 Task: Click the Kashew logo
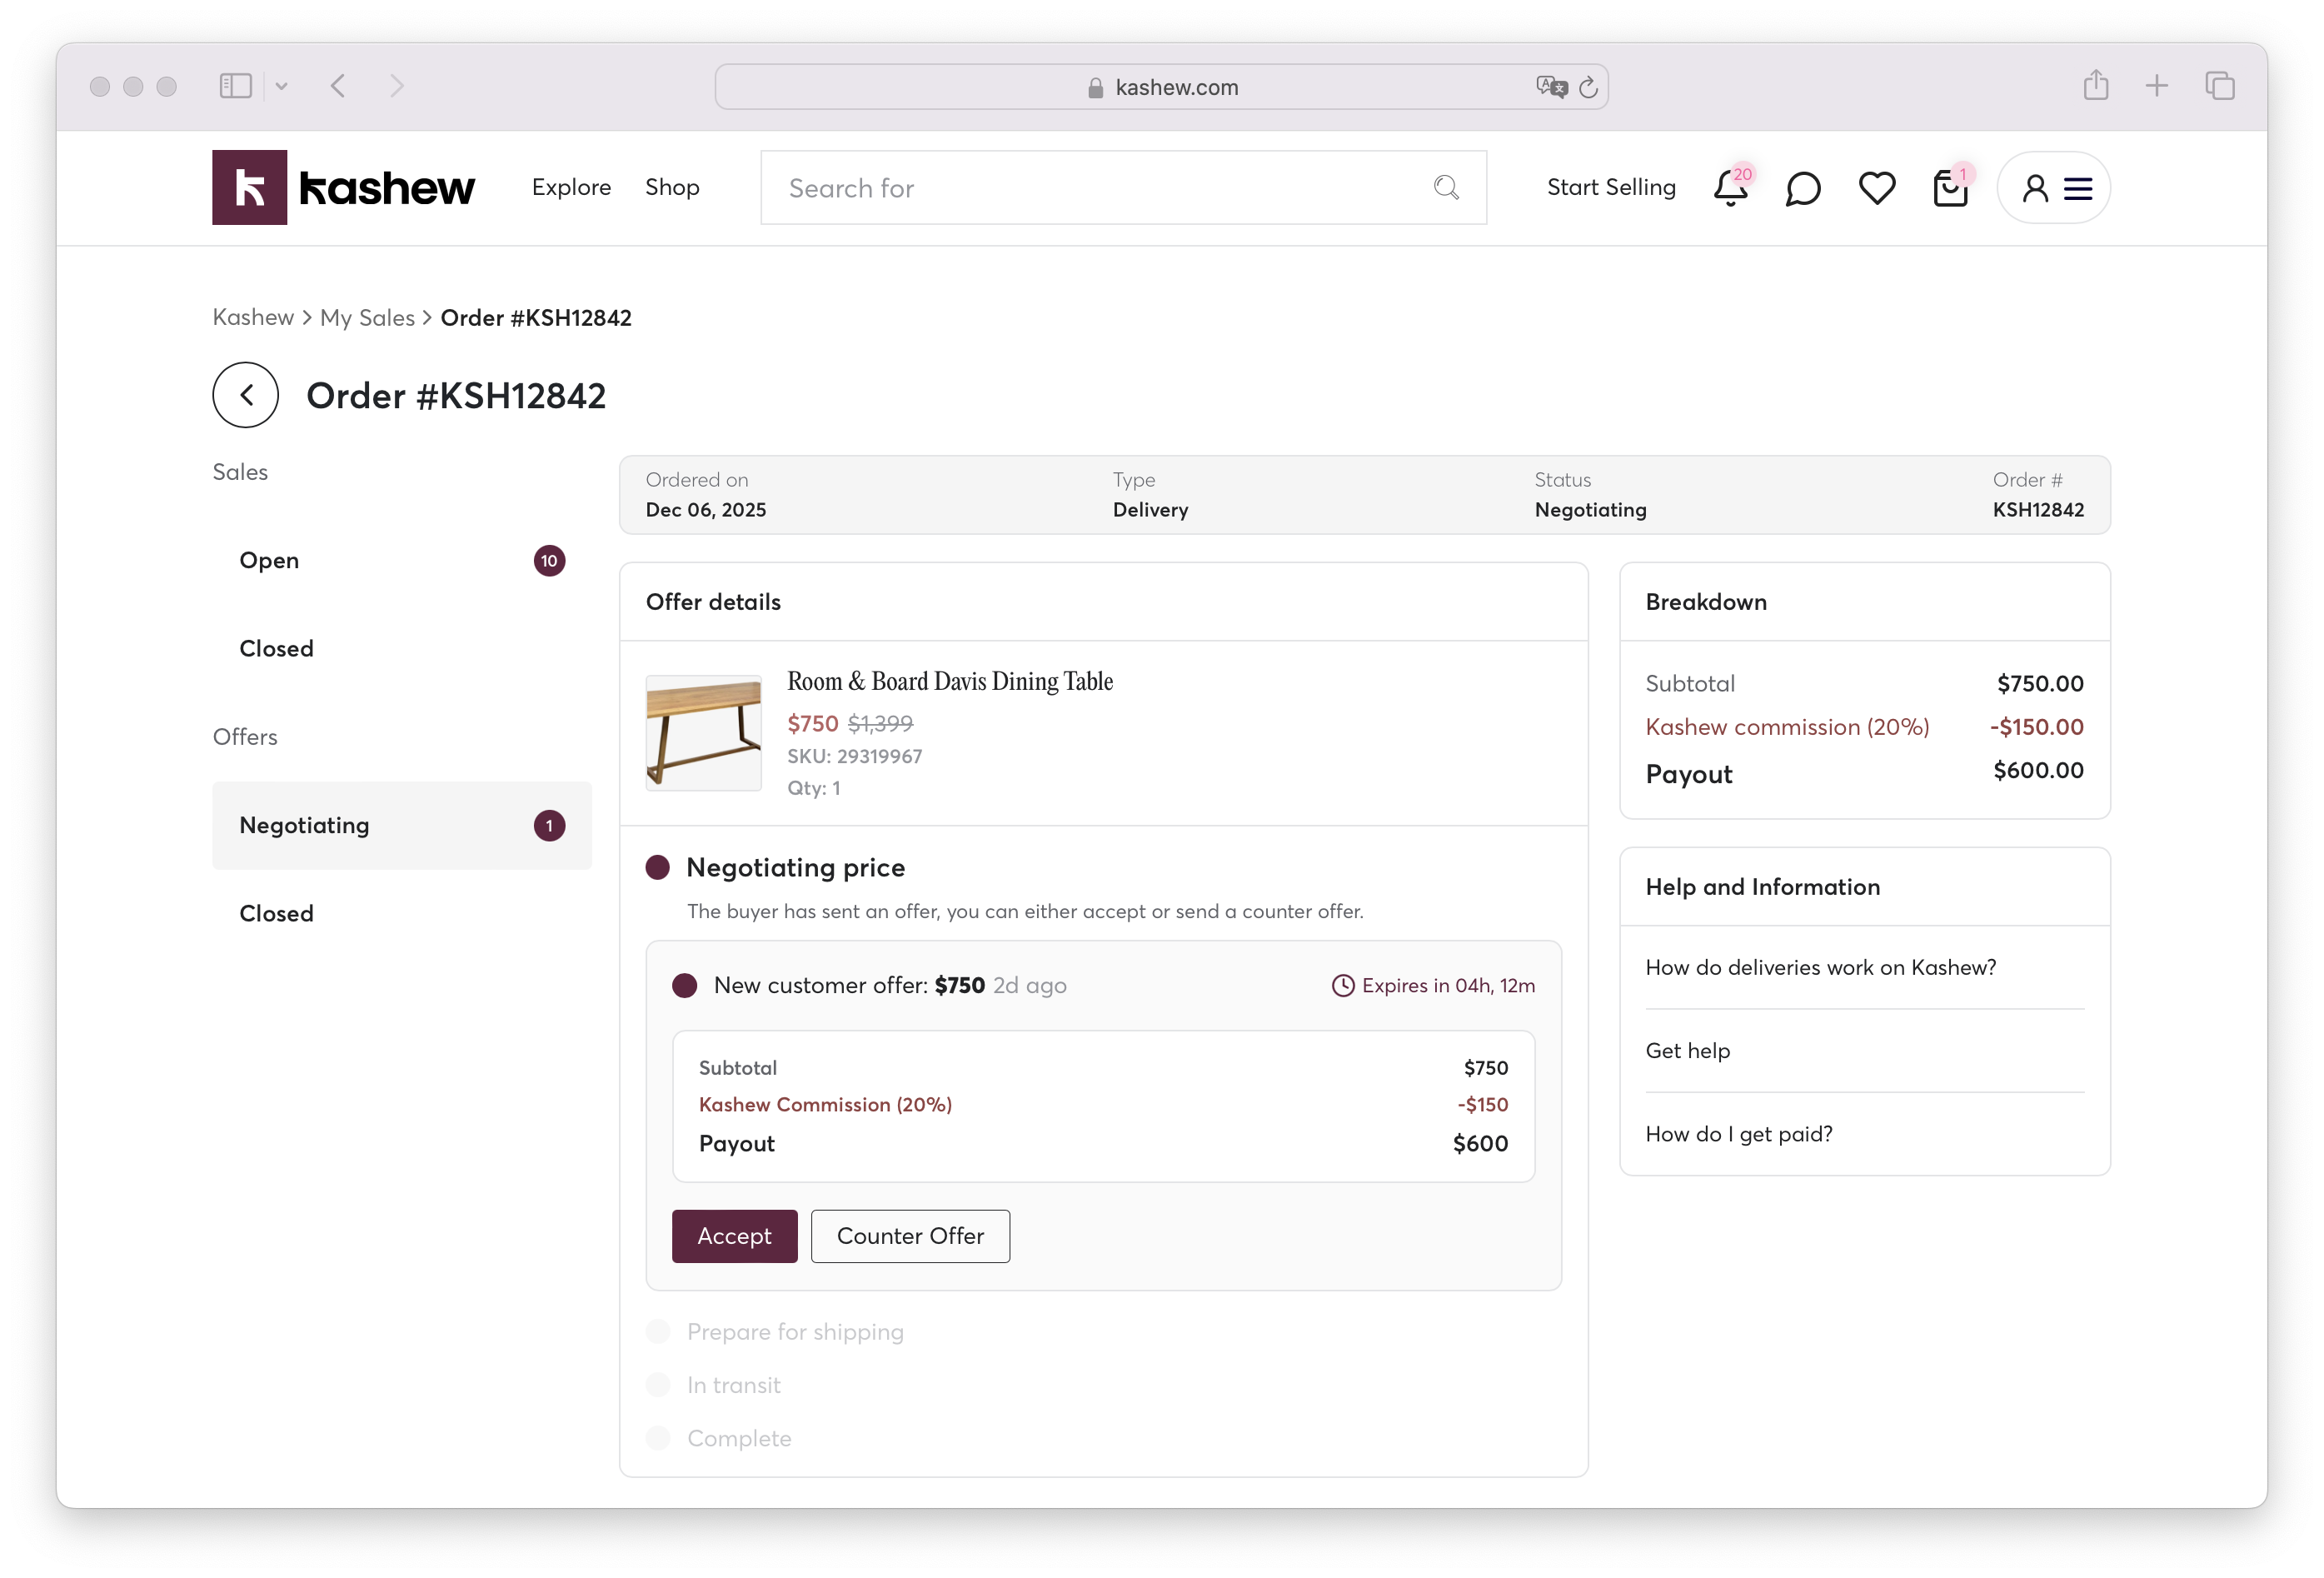[x=343, y=188]
